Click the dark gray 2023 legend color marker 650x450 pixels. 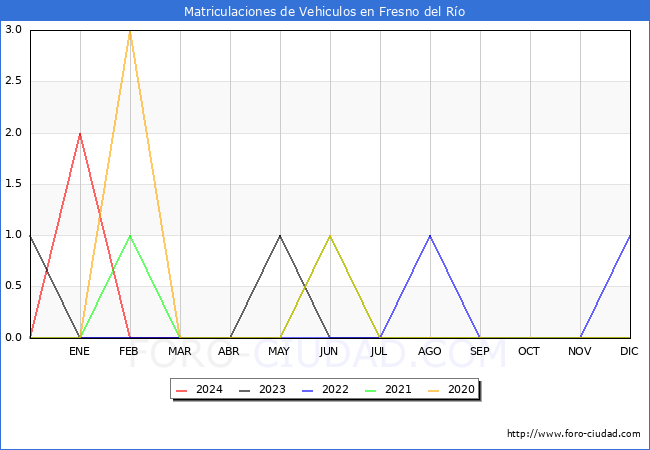click(x=245, y=390)
